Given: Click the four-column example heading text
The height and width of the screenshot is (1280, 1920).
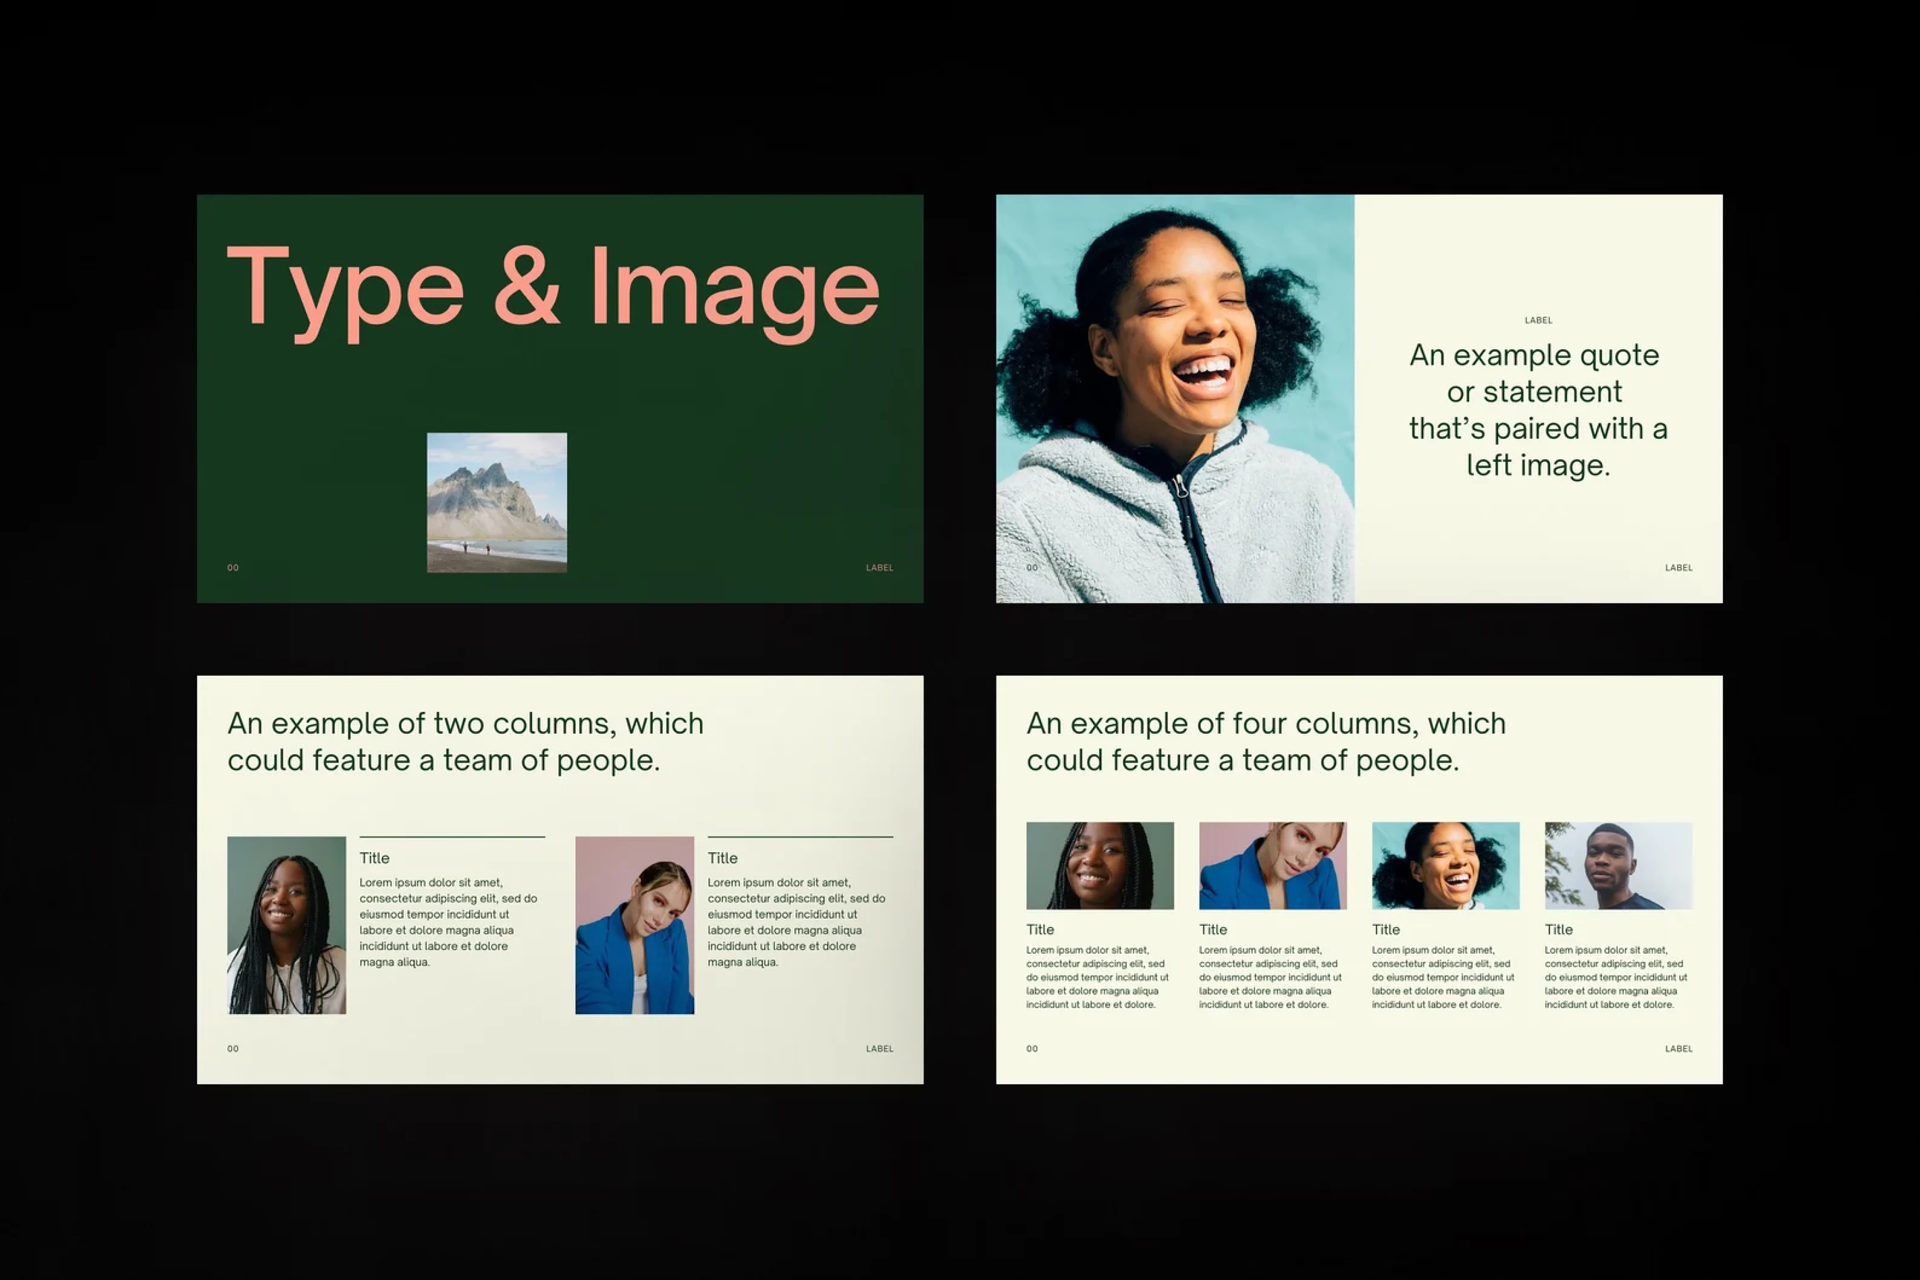Looking at the screenshot, I should (x=1266, y=742).
